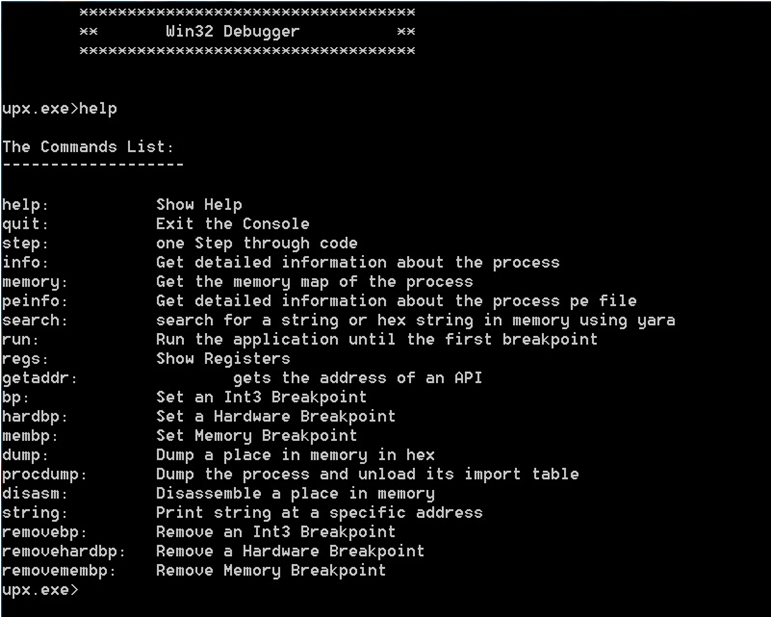Select the 'quit:' command name

(25, 224)
